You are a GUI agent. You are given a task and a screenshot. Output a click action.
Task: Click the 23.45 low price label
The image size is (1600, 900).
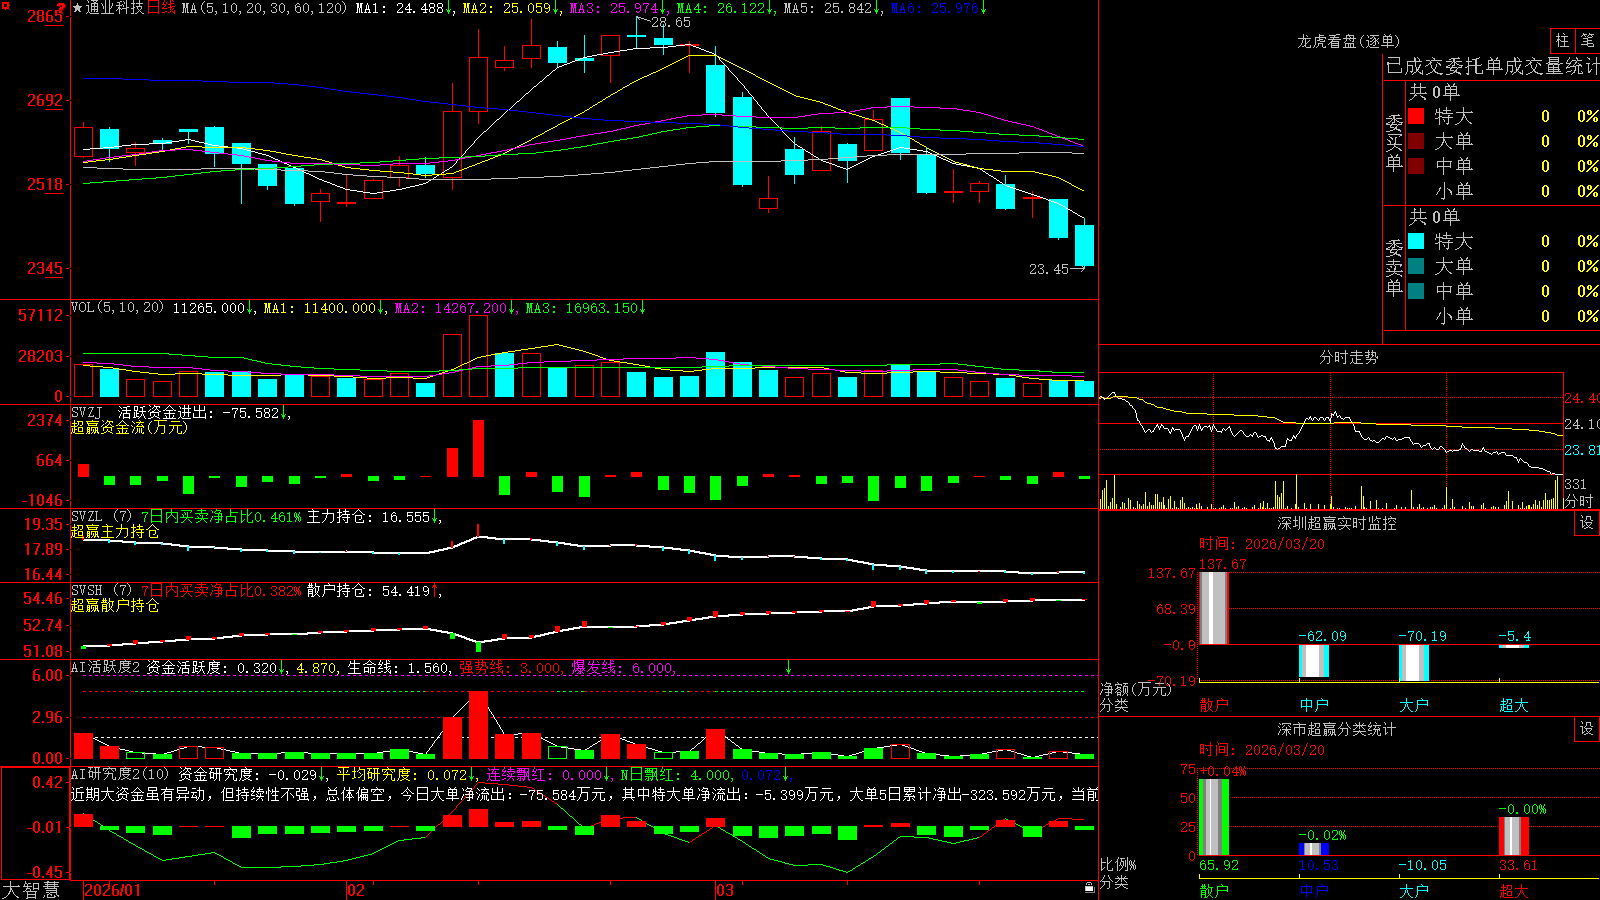click(1049, 269)
